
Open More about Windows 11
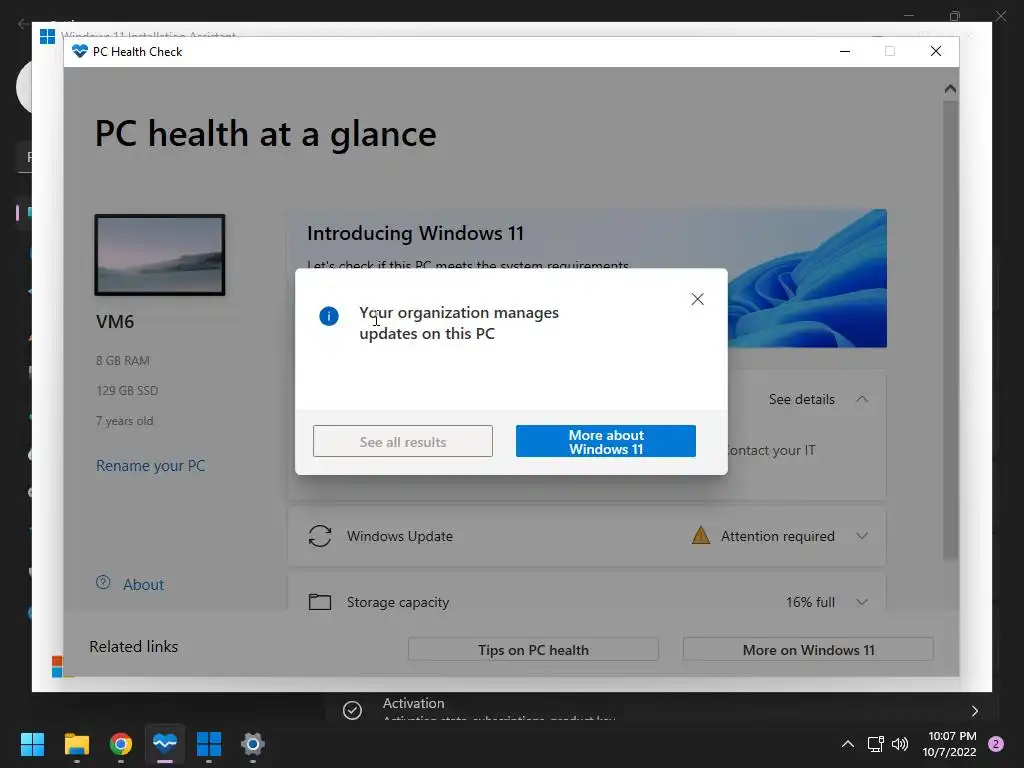[x=606, y=441]
